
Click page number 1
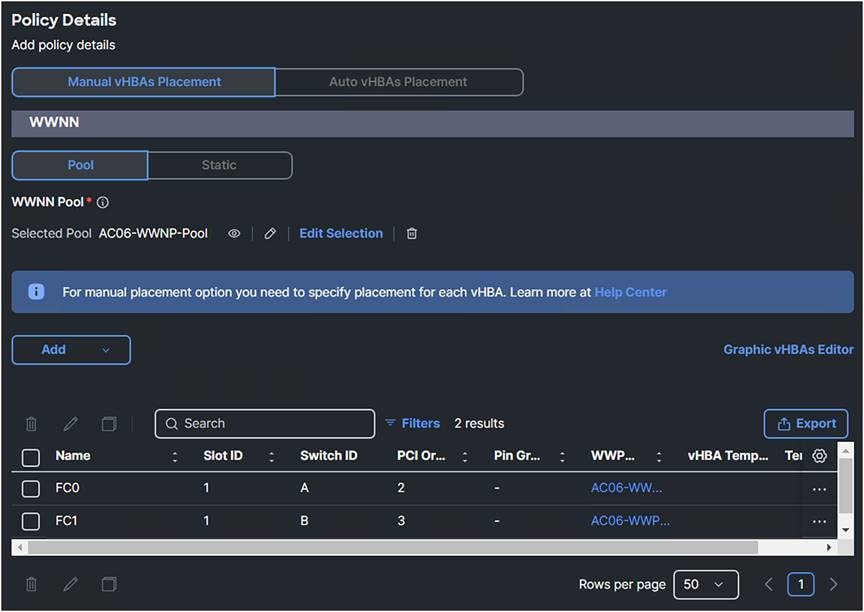point(801,584)
